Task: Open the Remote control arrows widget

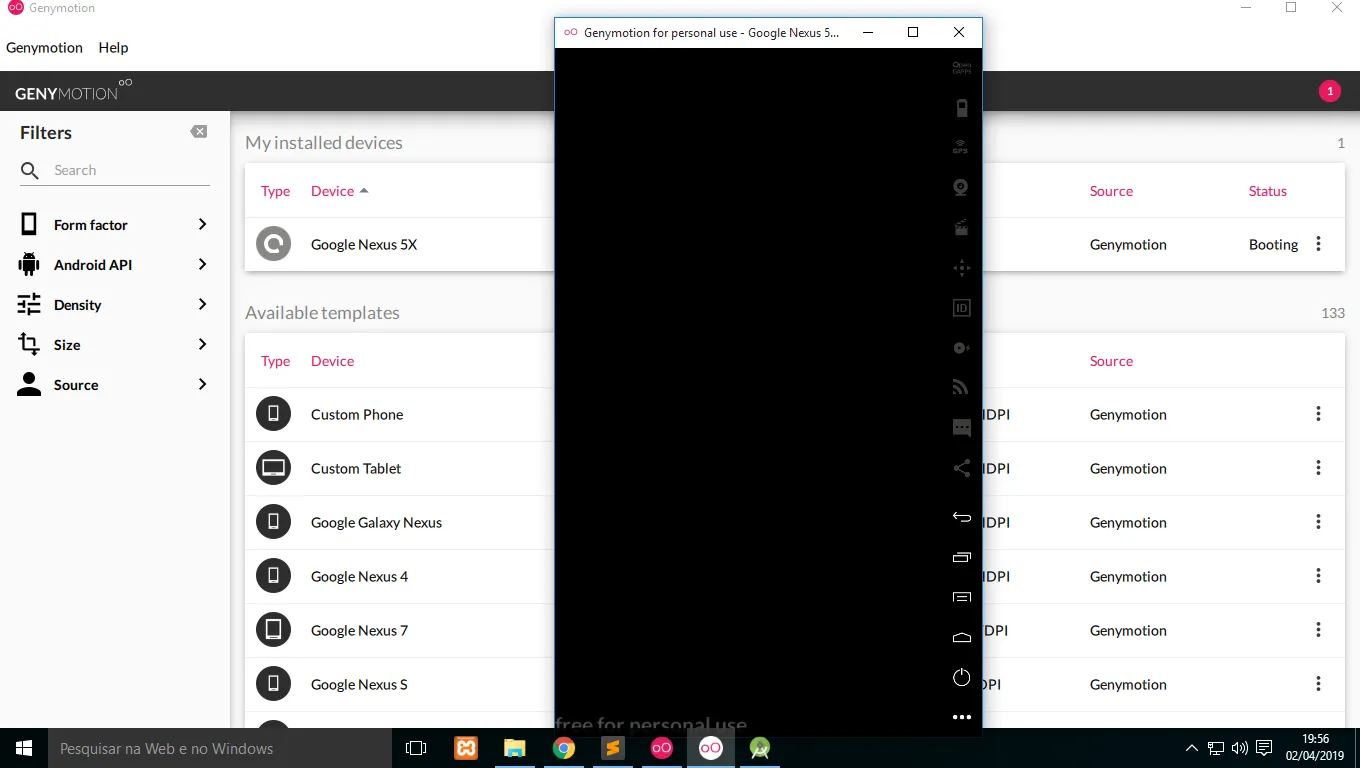Action: [x=962, y=268]
